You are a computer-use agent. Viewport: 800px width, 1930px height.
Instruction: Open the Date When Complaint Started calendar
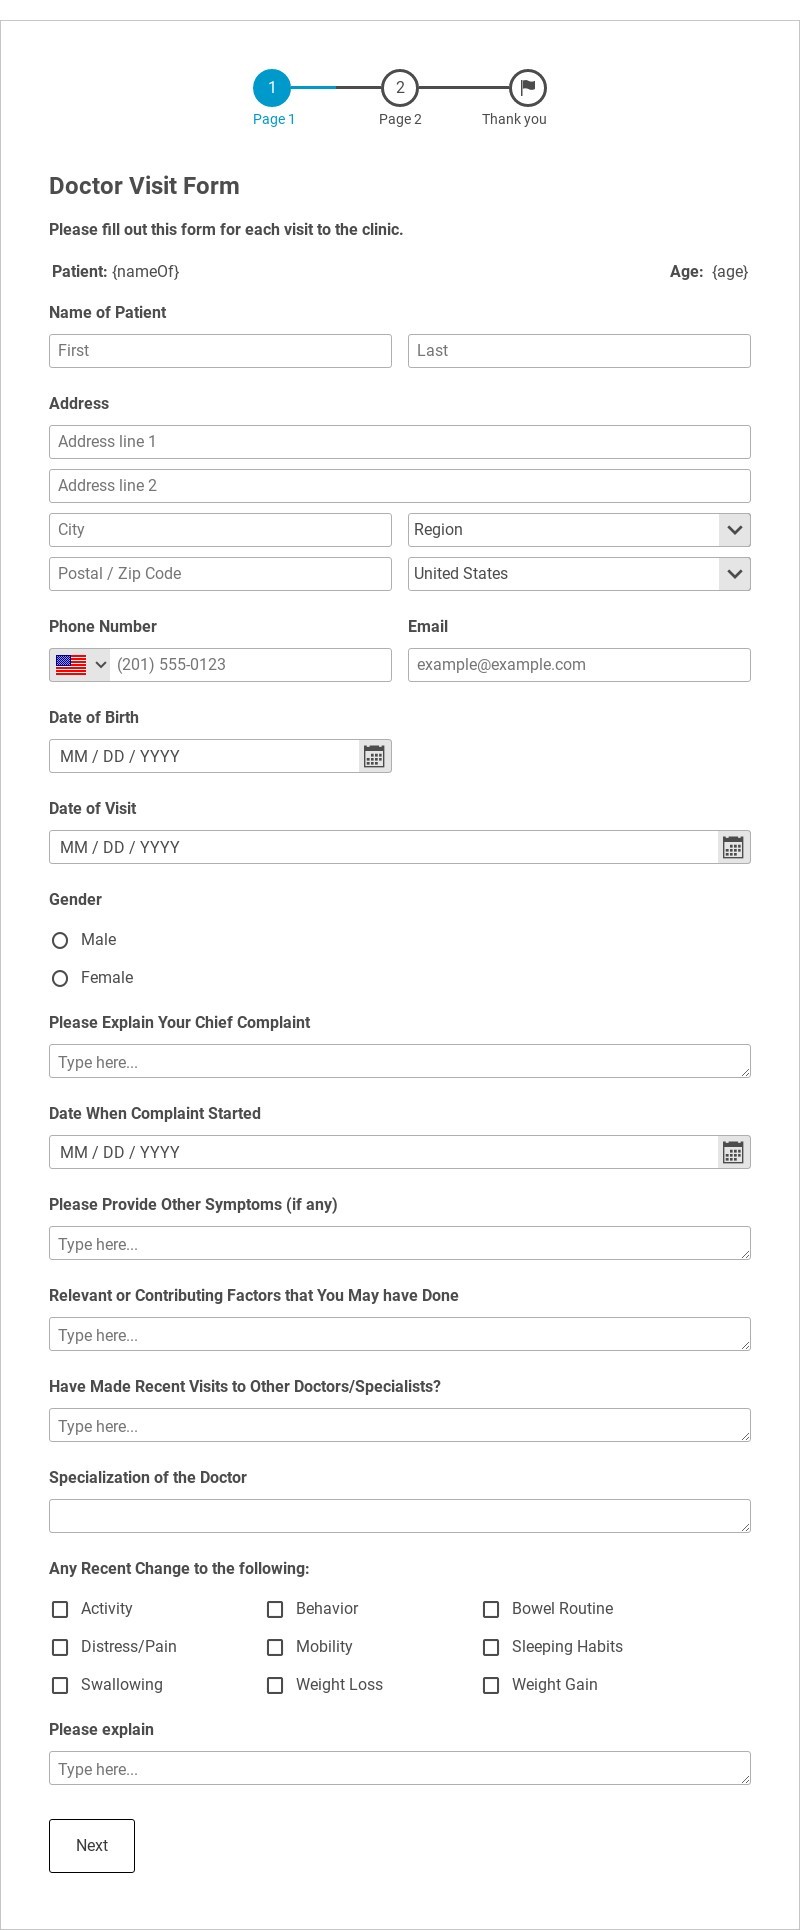[x=734, y=1152]
